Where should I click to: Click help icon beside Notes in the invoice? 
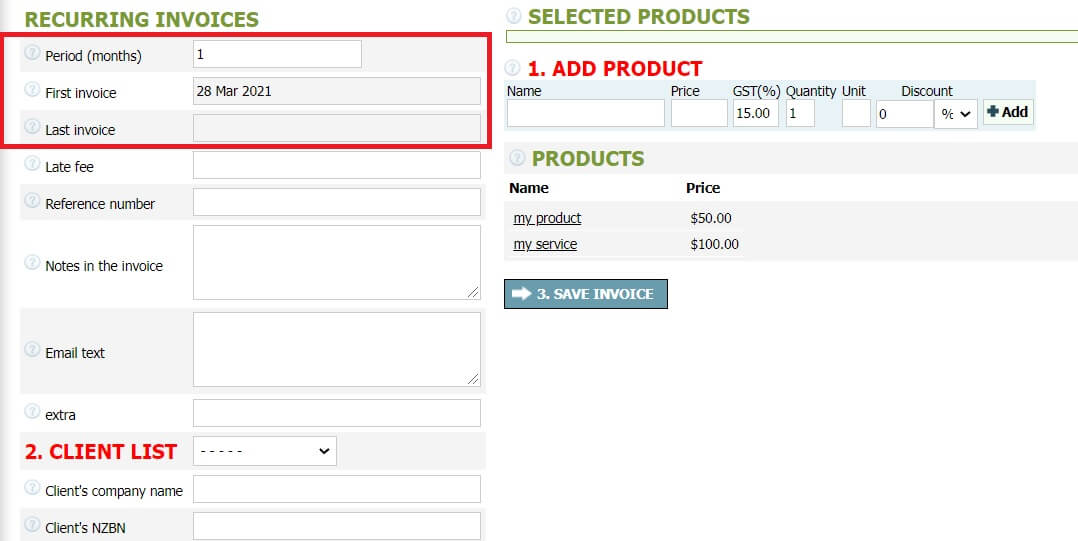(32, 263)
